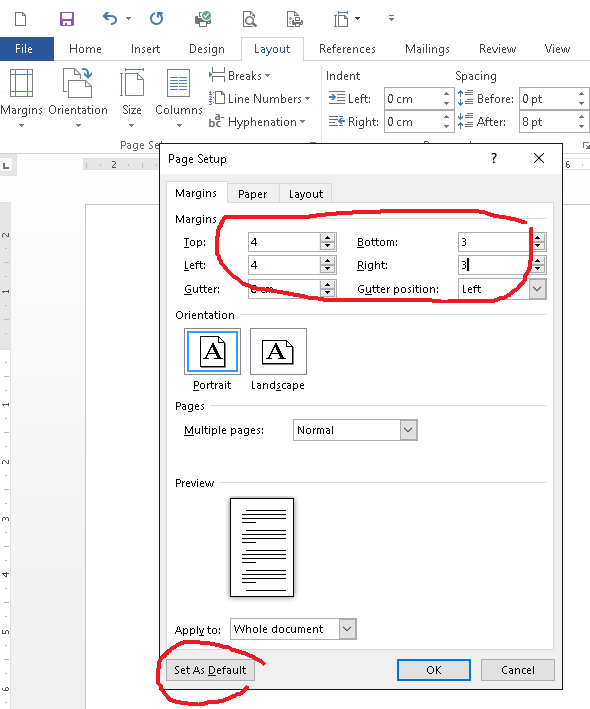Decrease Right margin with down spinner
The image size is (590, 709).
point(538,269)
